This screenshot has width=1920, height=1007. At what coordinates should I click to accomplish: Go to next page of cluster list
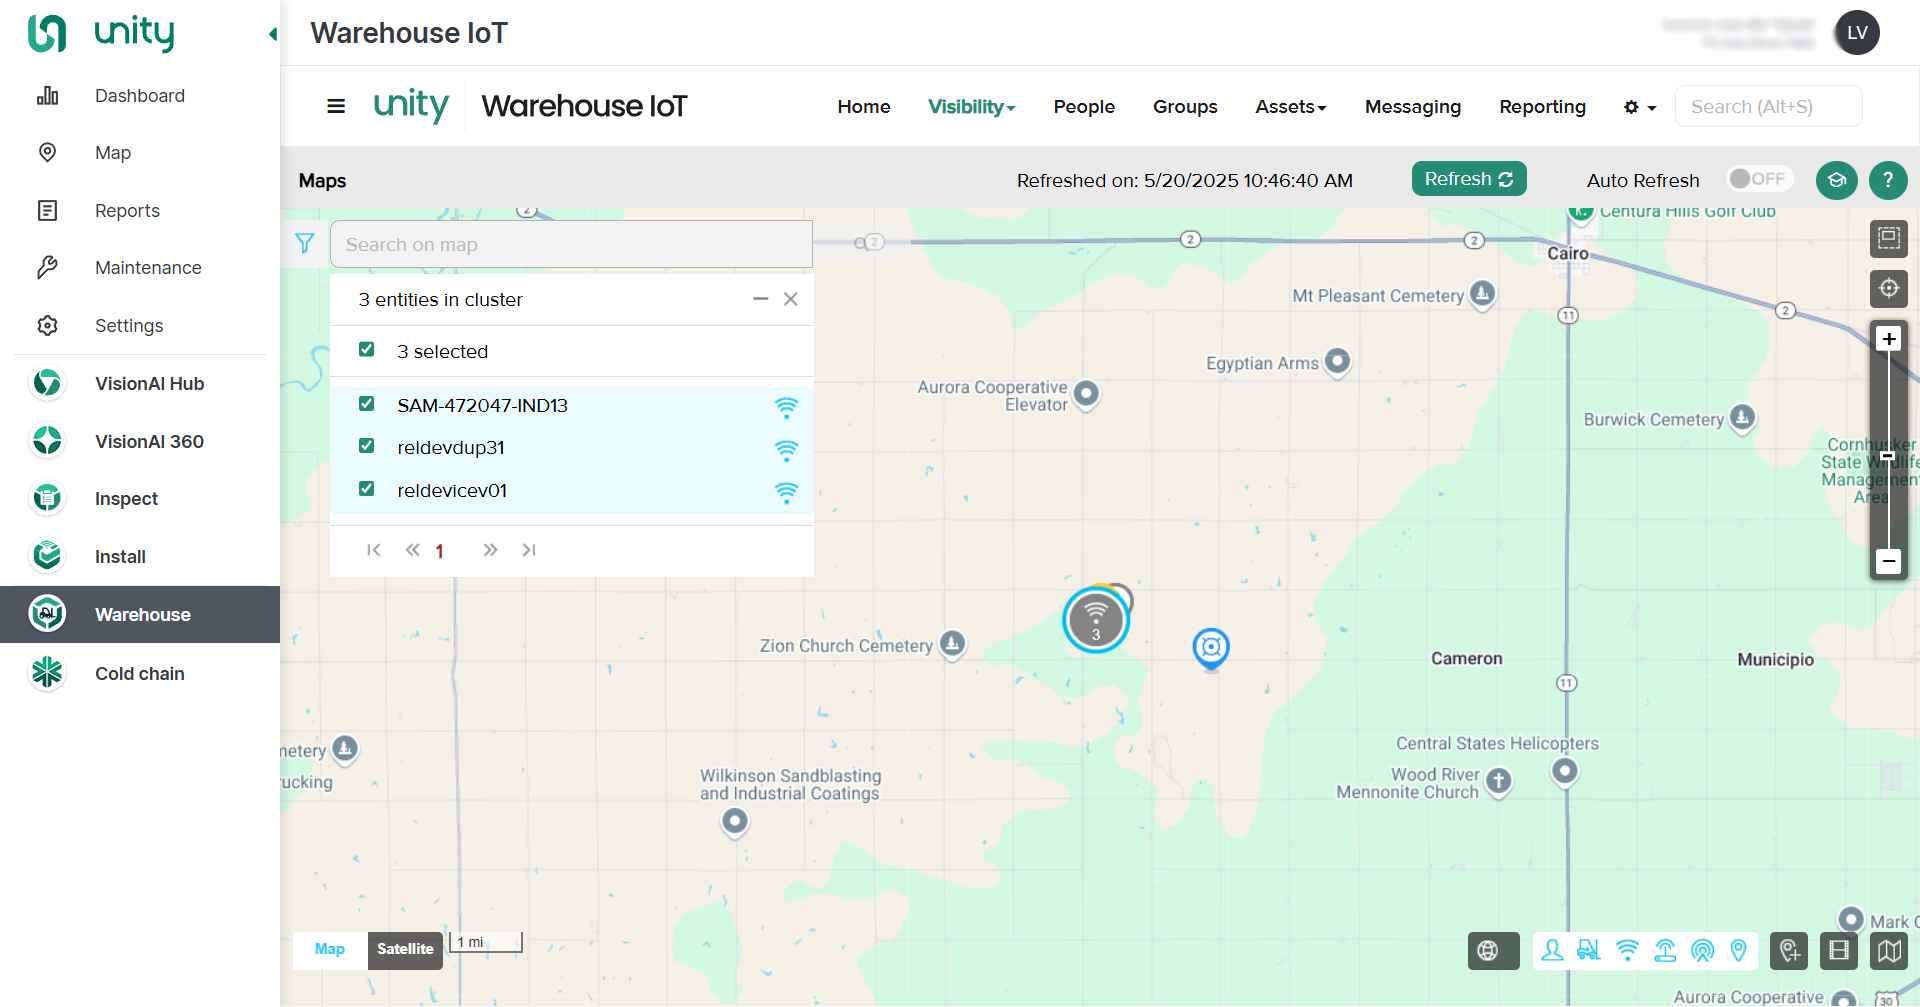490,550
